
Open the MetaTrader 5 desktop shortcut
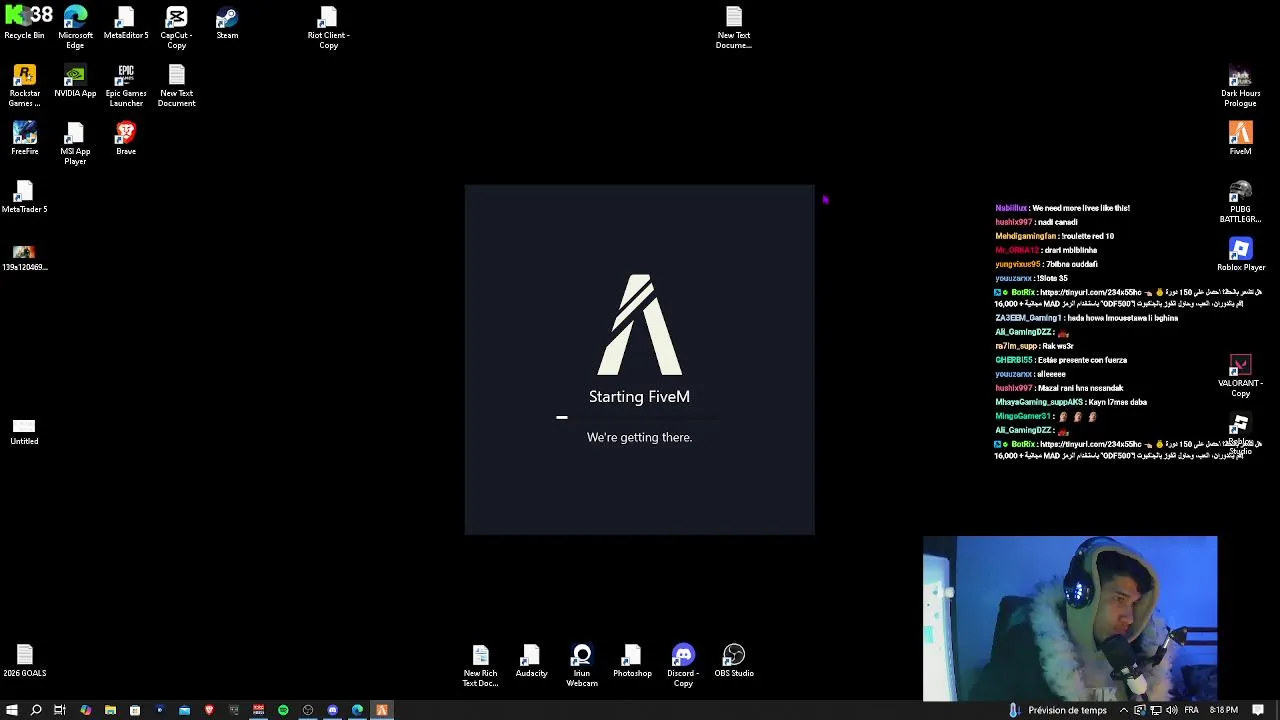[24, 198]
